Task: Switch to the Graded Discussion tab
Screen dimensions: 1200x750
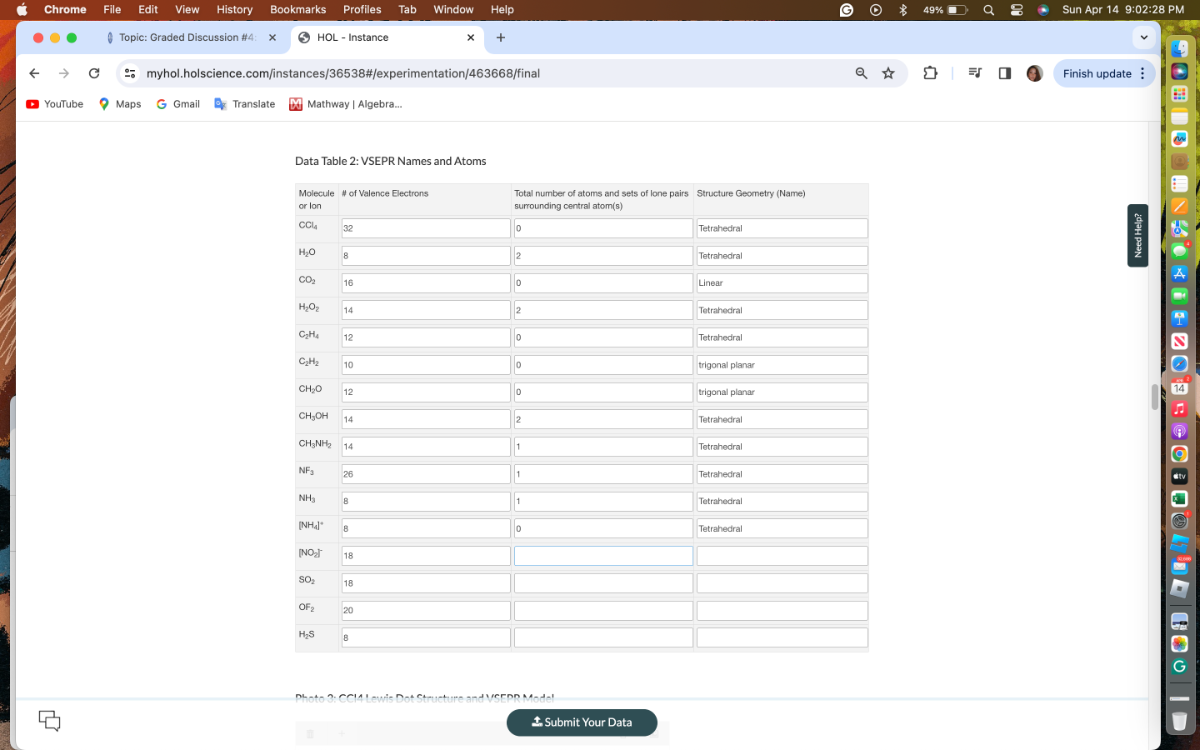Action: click(x=185, y=37)
